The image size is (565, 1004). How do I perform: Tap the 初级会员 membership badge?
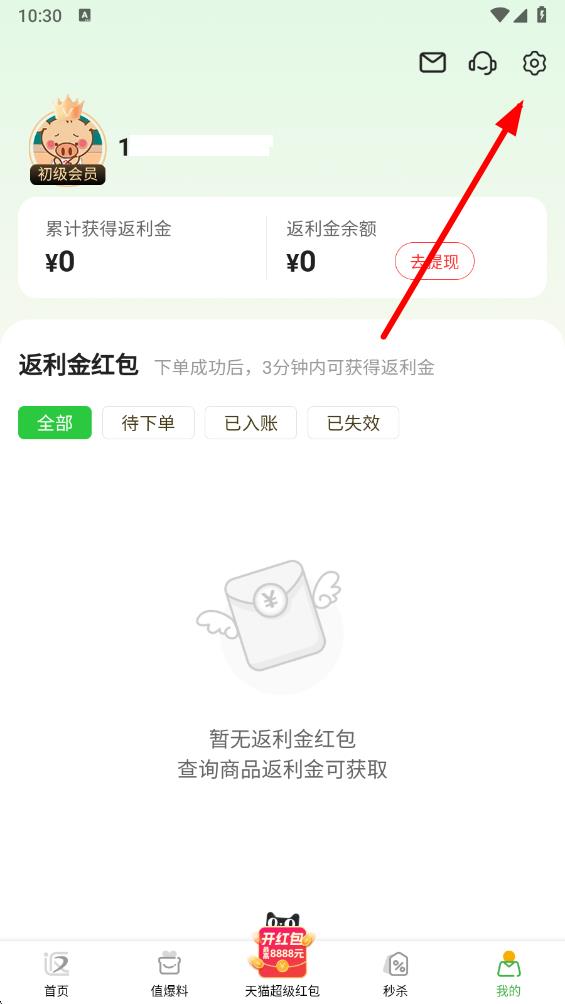(67, 174)
